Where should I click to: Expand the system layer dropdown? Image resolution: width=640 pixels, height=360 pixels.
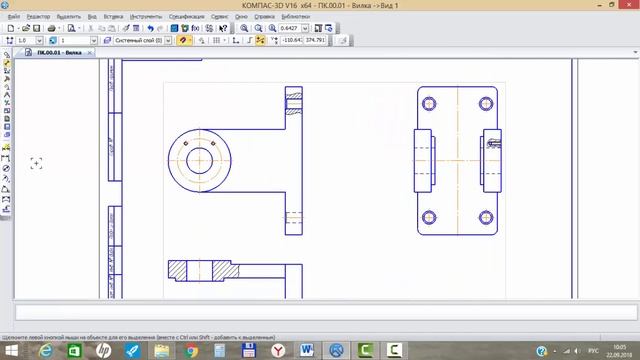coord(168,40)
